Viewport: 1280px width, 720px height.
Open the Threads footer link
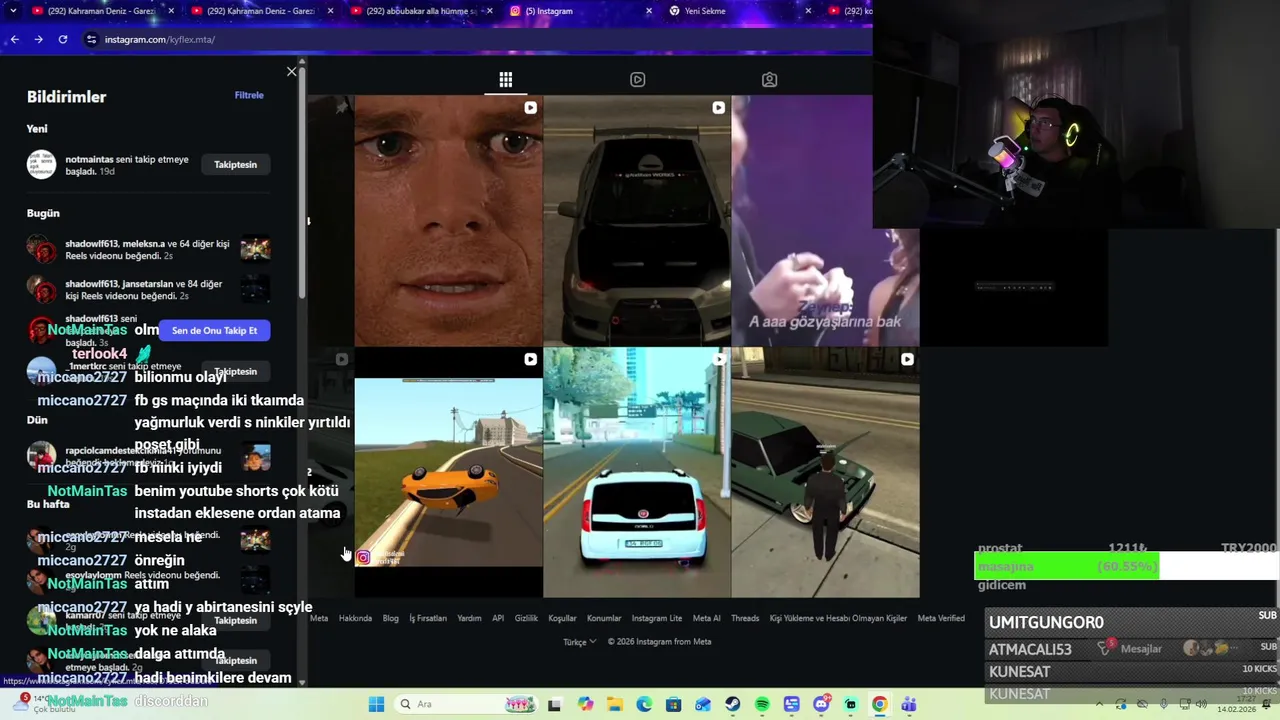point(745,618)
